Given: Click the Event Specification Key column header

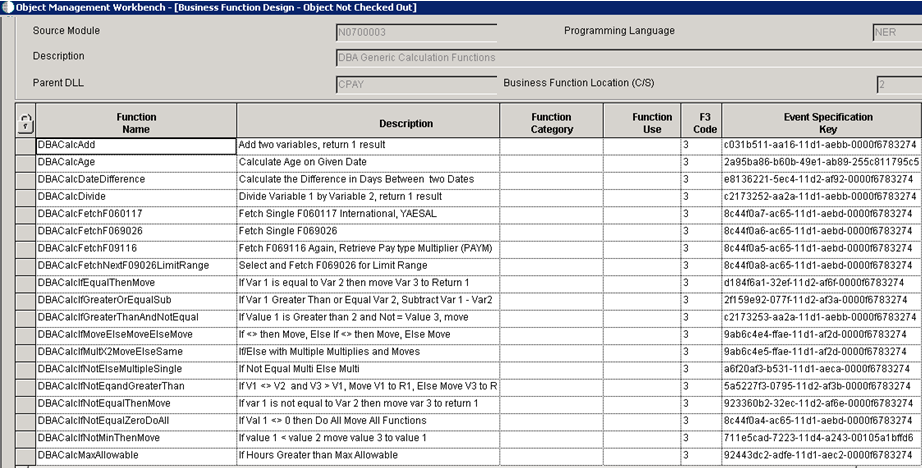Looking at the screenshot, I should point(822,121).
